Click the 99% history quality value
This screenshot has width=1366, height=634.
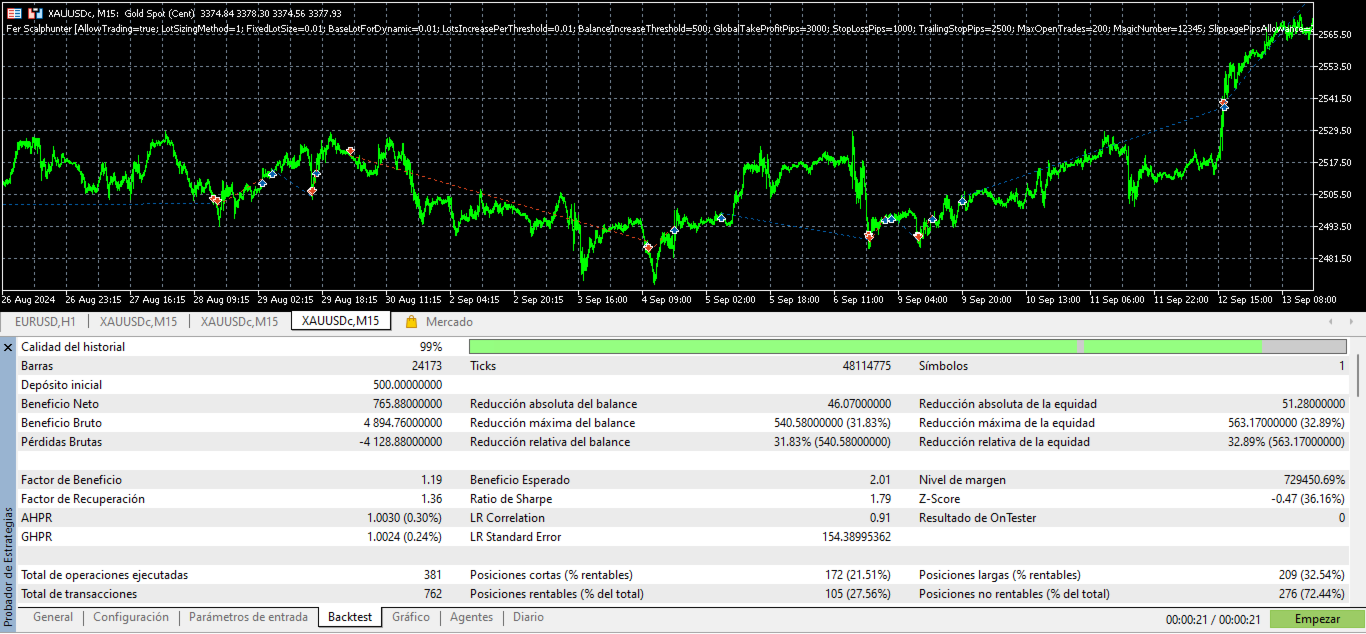point(431,347)
